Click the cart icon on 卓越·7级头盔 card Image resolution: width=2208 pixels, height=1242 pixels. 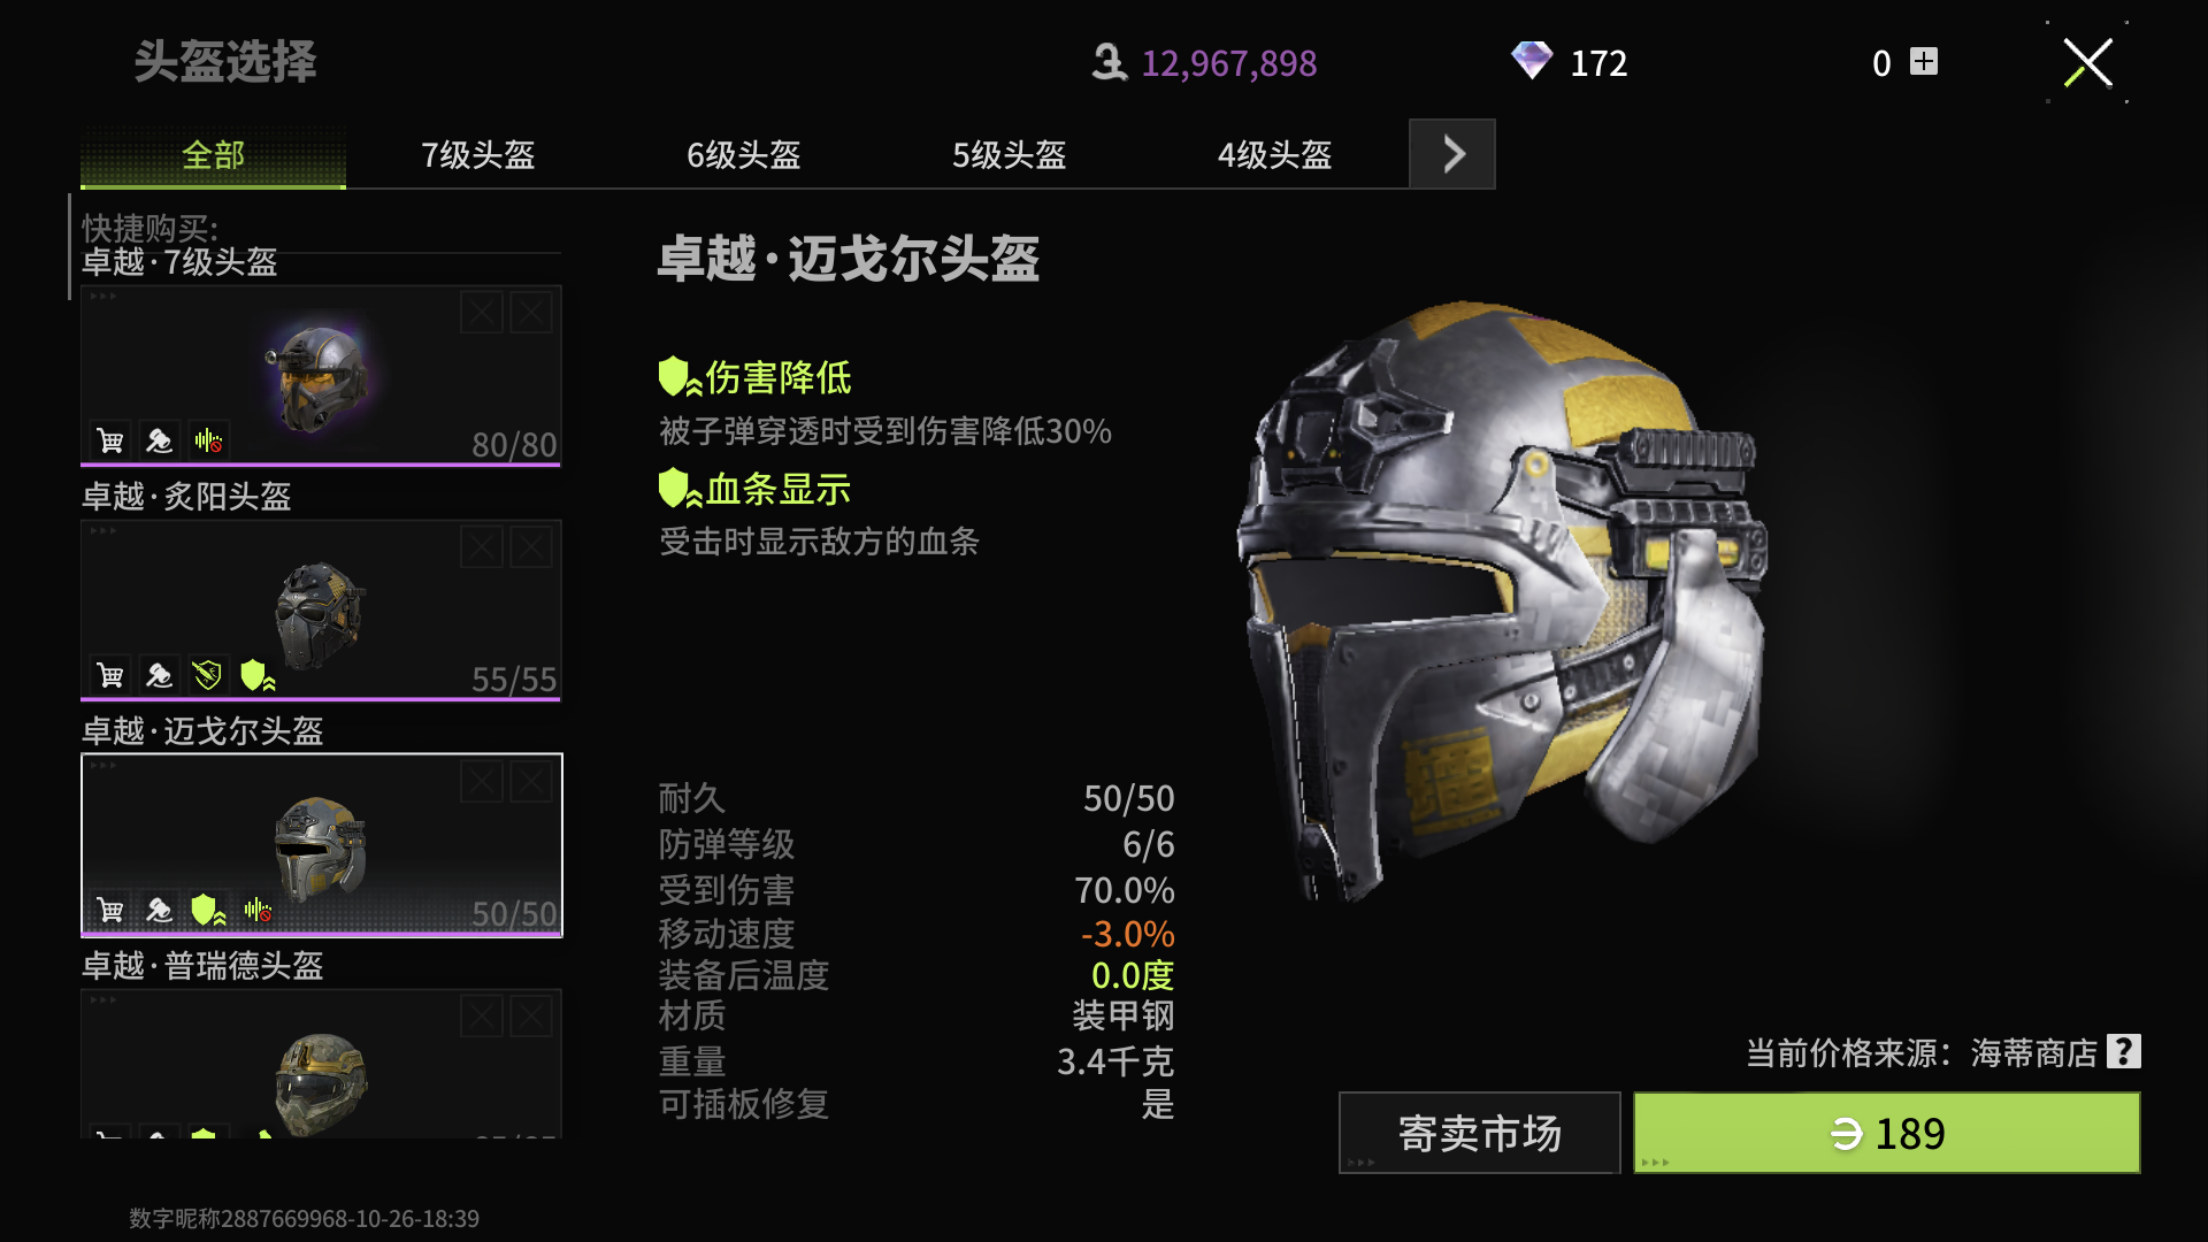tap(110, 440)
